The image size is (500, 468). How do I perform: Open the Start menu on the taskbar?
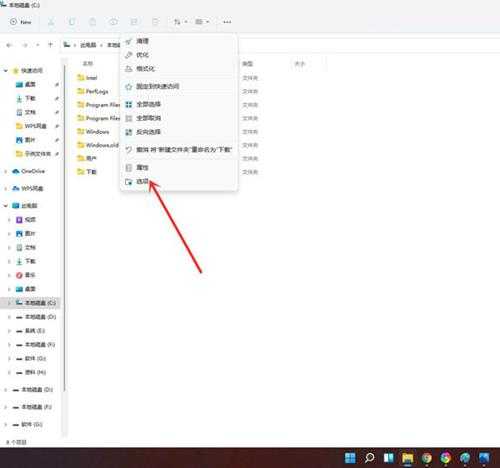tap(350, 458)
